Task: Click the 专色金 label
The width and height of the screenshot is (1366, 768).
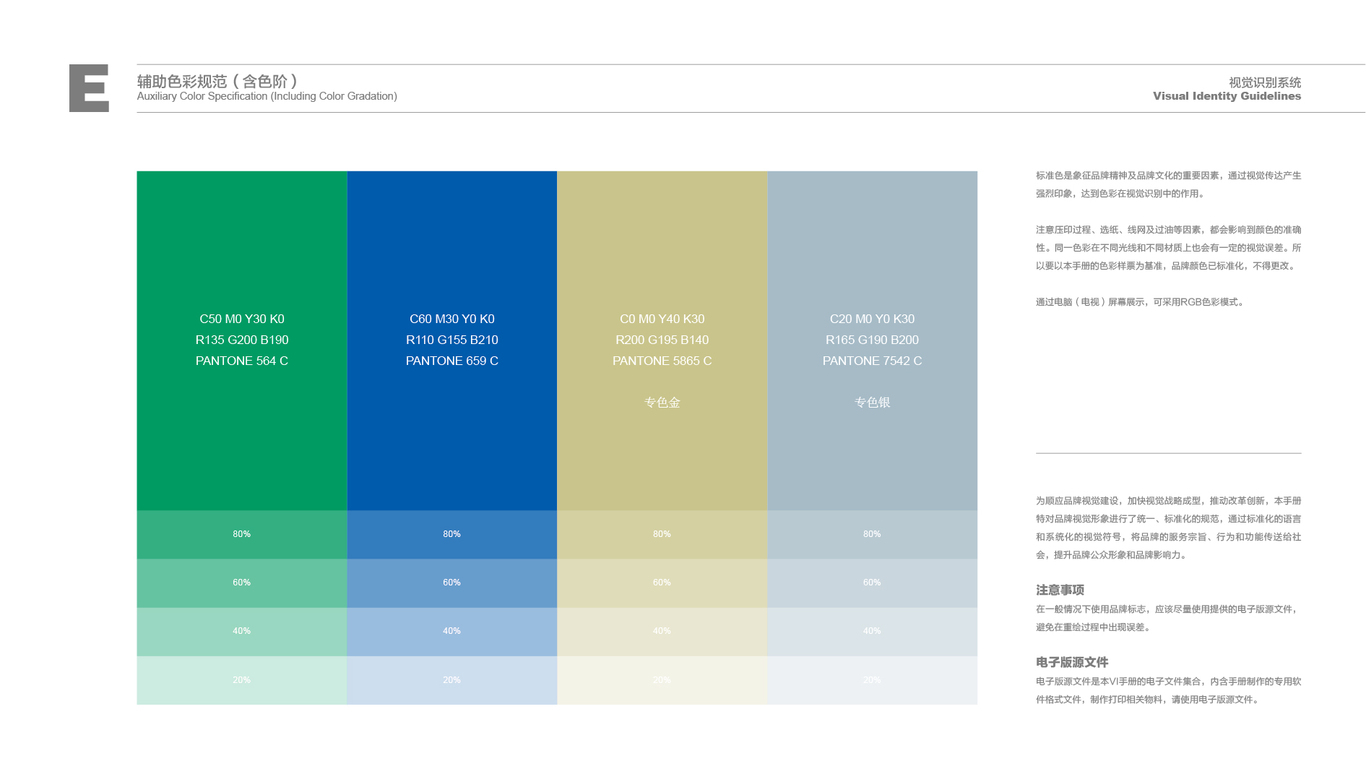Action: point(662,402)
